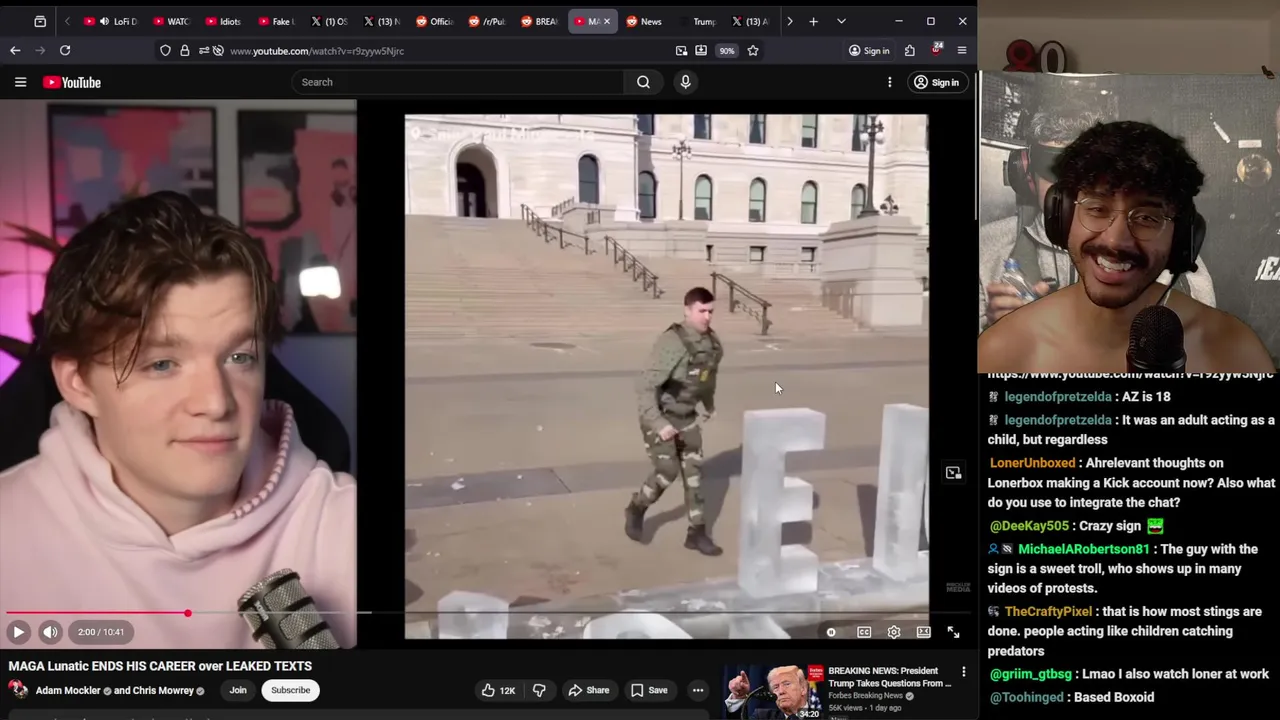The image size is (1280, 720).
Task: Share the video
Action: click(588, 690)
